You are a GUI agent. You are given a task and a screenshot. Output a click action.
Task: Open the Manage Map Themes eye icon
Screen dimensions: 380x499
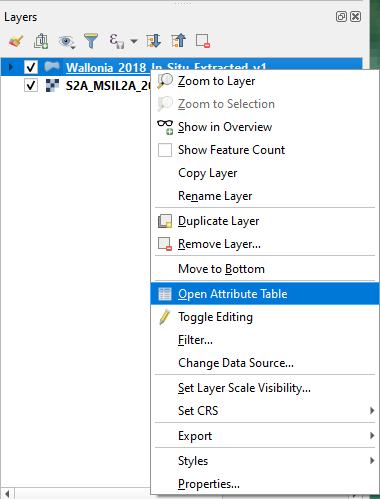point(67,42)
